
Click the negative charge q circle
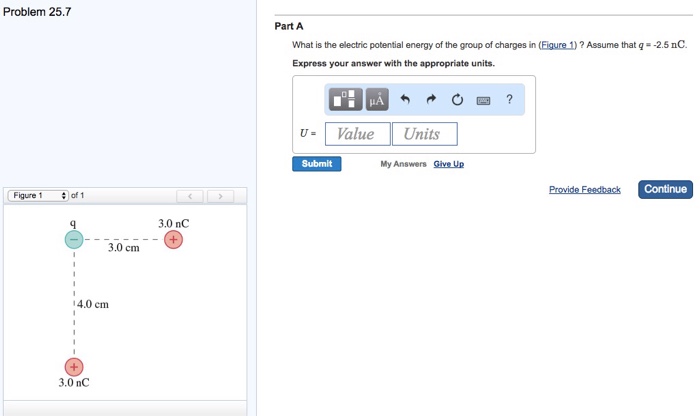(74, 240)
